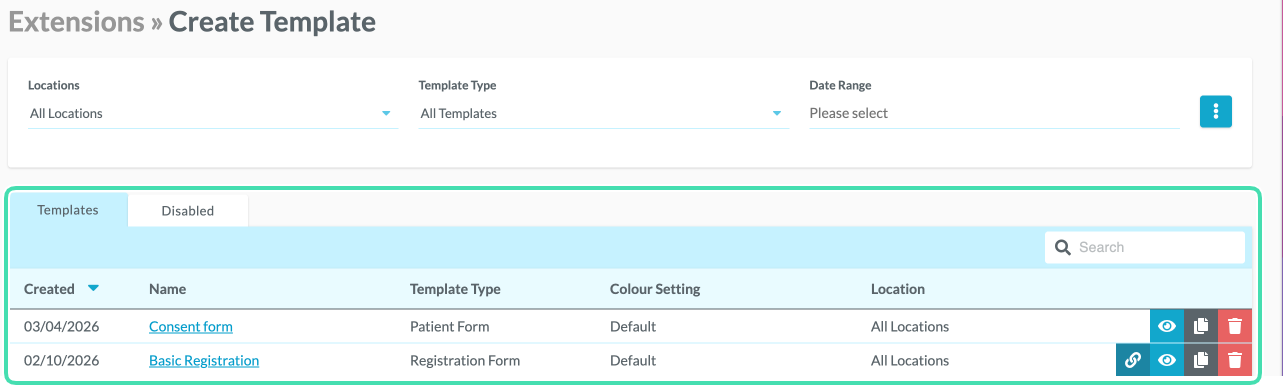Focus the template Search field
The width and height of the screenshot is (1283, 387).
[x=1145, y=247]
